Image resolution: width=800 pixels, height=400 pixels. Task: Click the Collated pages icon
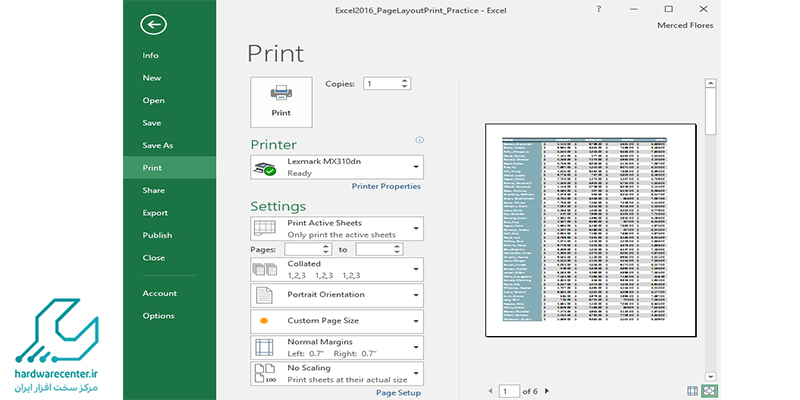pos(265,269)
